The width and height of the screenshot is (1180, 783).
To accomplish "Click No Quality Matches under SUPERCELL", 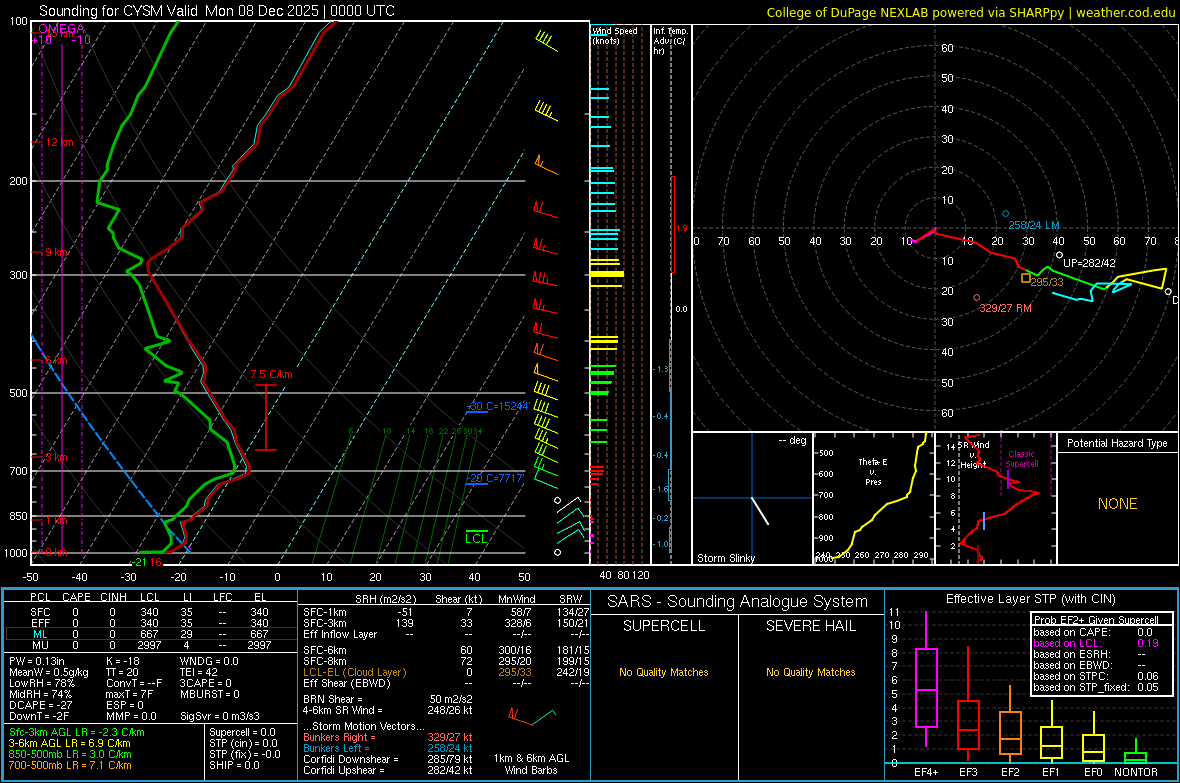I will pyautogui.click(x=664, y=672).
